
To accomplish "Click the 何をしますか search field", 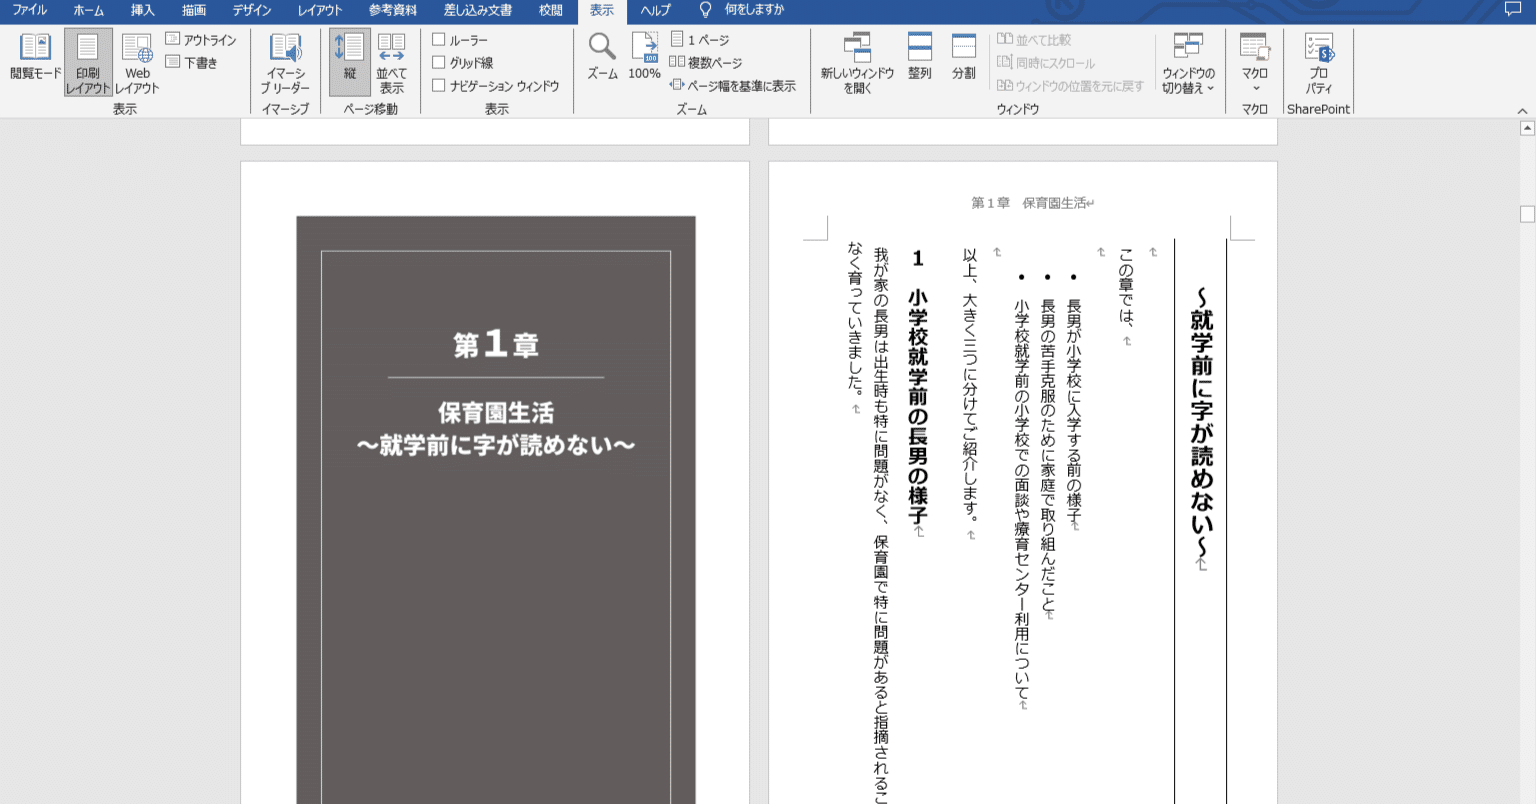I will click(742, 12).
